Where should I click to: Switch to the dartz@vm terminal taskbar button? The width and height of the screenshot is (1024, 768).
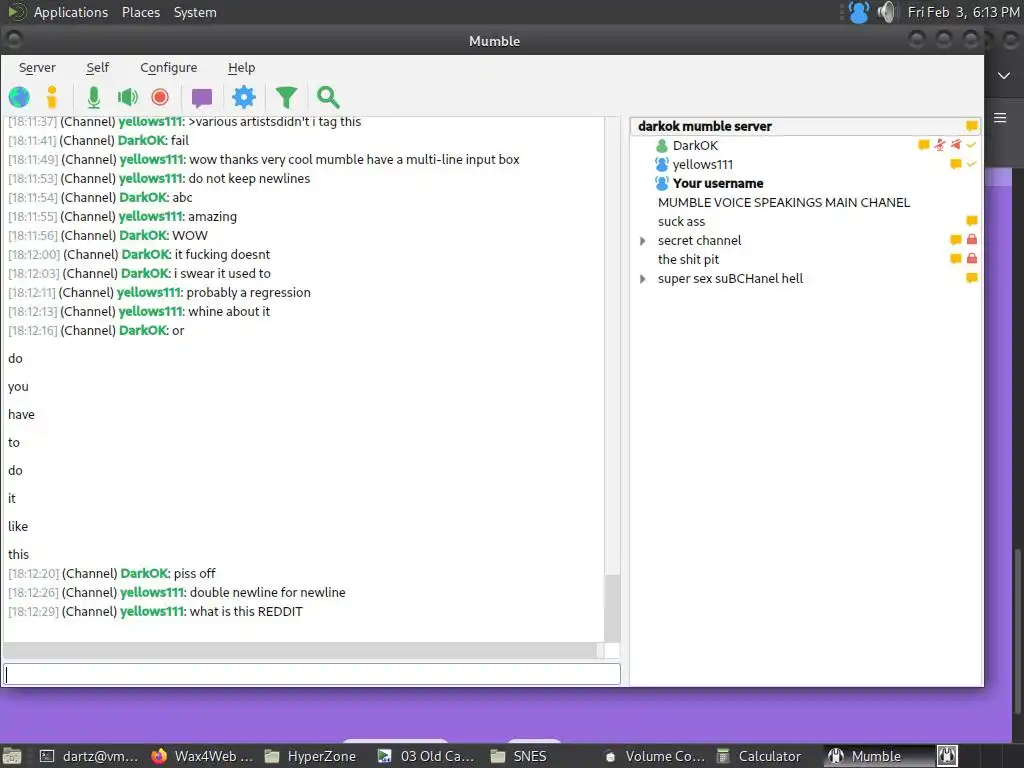point(89,756)
